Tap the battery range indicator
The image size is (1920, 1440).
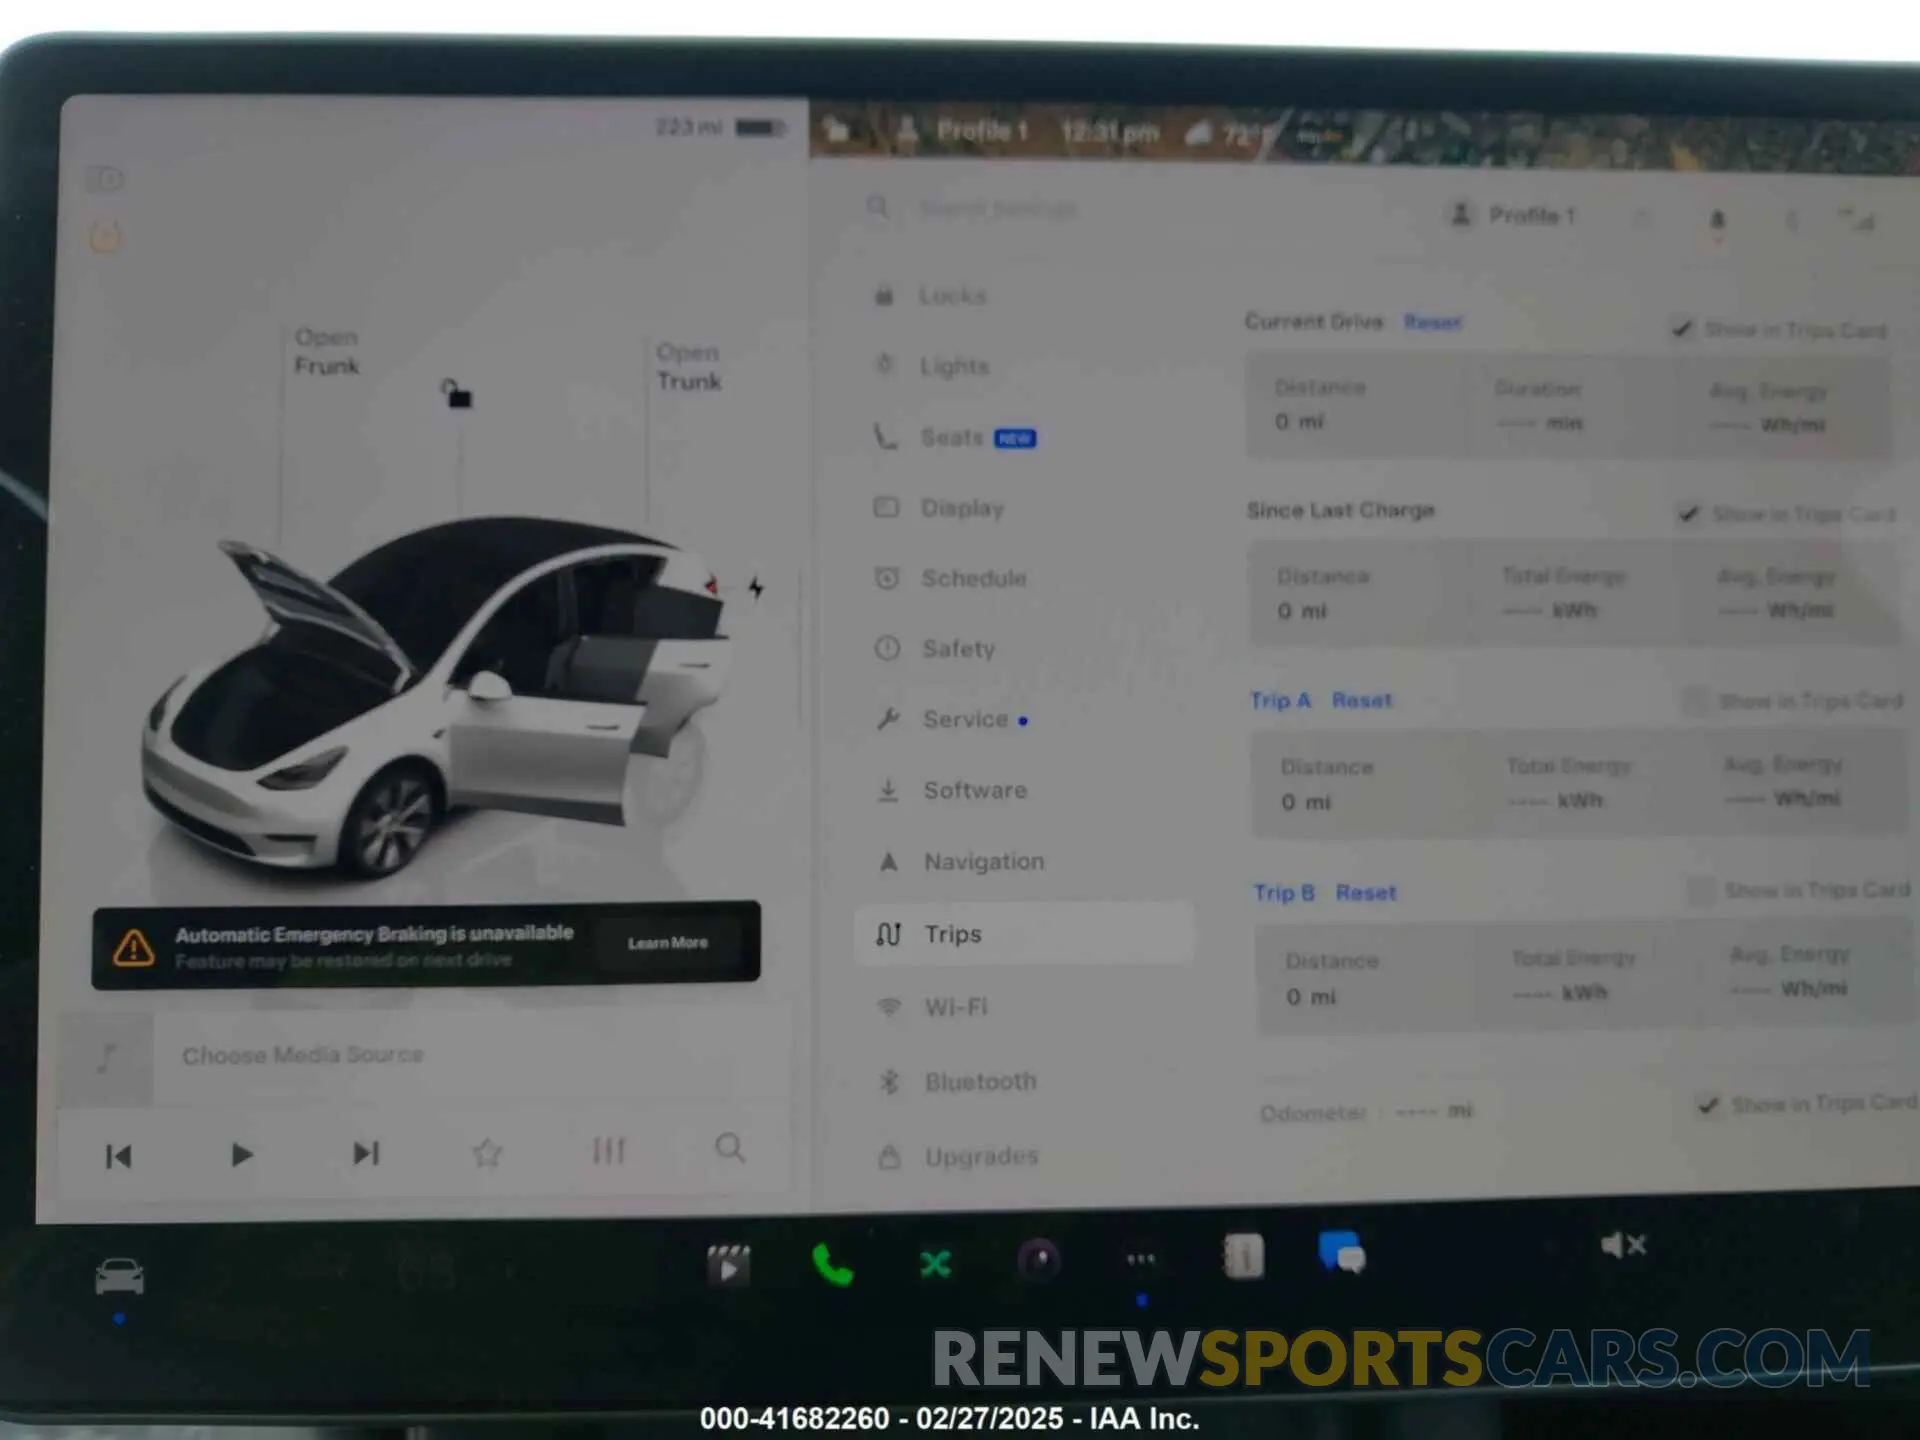[x=722, y=127]
